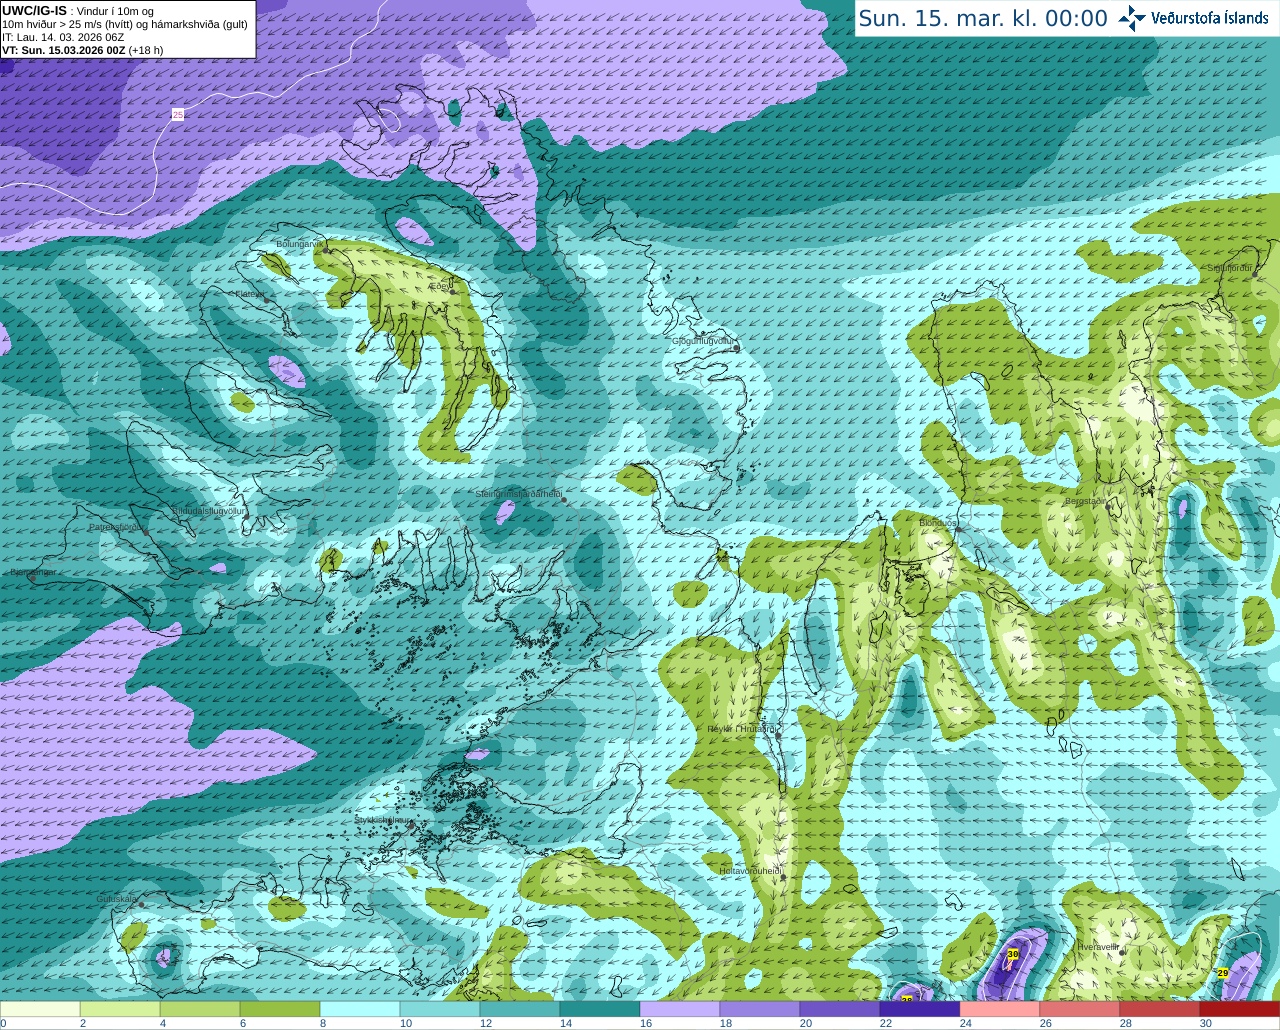Click the forecast time 'Sun. 15. mar. kl. 00:00'

tap(983, 18)
